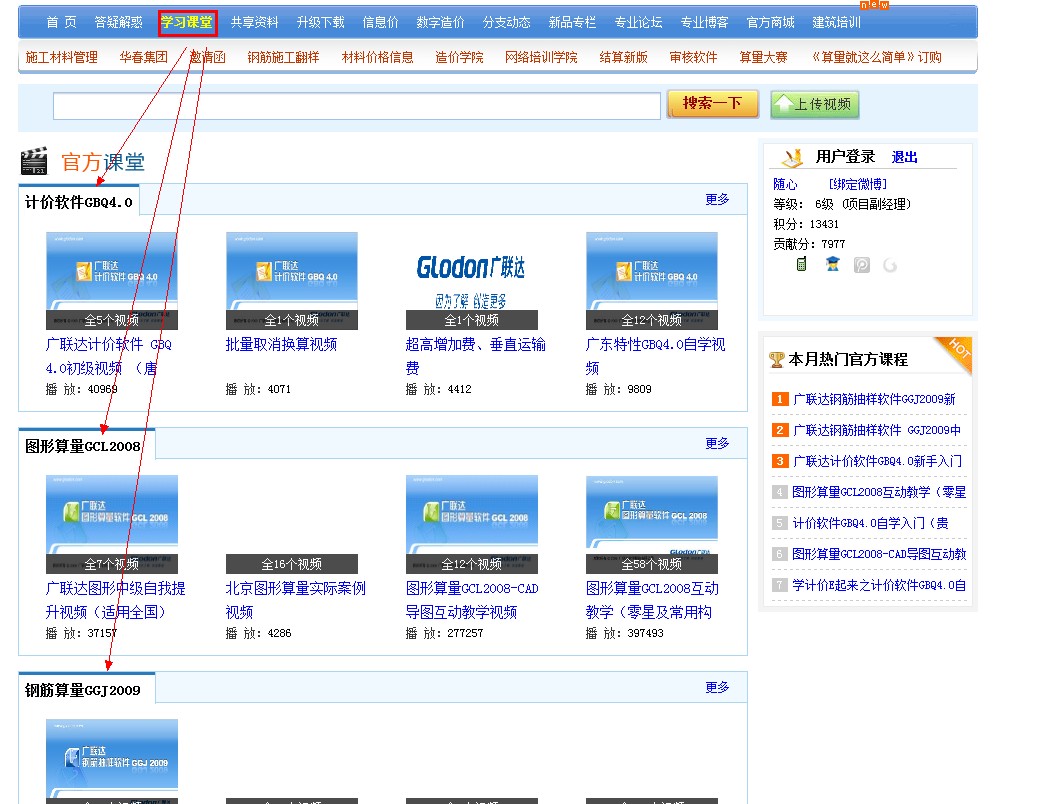Open 共享资料 in top navigation

point(254,23)
